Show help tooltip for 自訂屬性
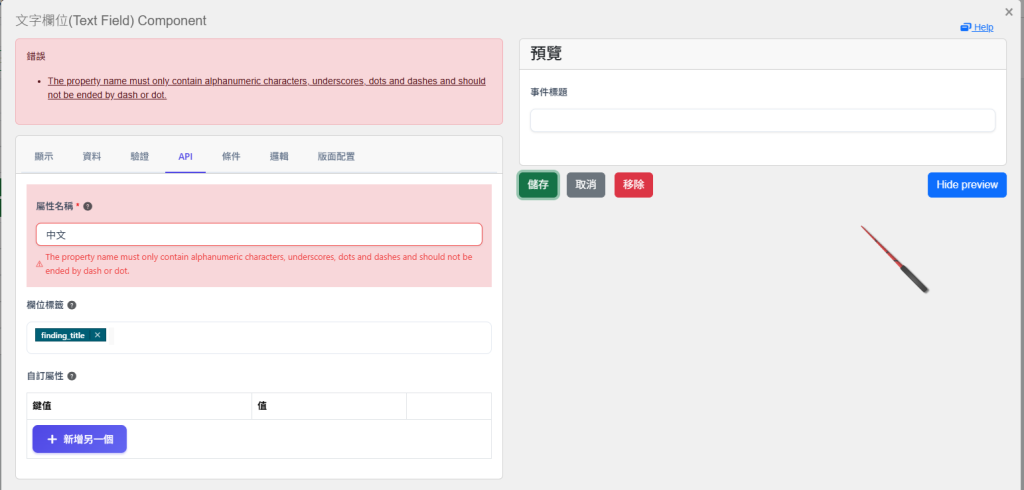Screen dimensions: 1024x490 pos(72,376)
